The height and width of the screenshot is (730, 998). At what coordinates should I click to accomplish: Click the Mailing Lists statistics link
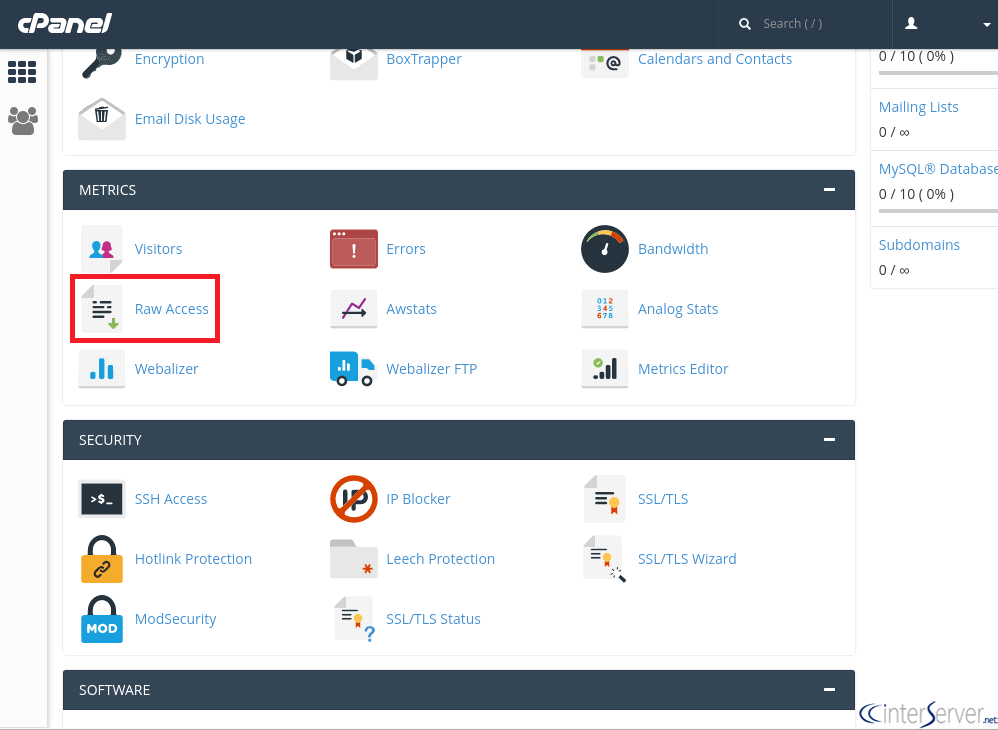(x=918, y=107)
